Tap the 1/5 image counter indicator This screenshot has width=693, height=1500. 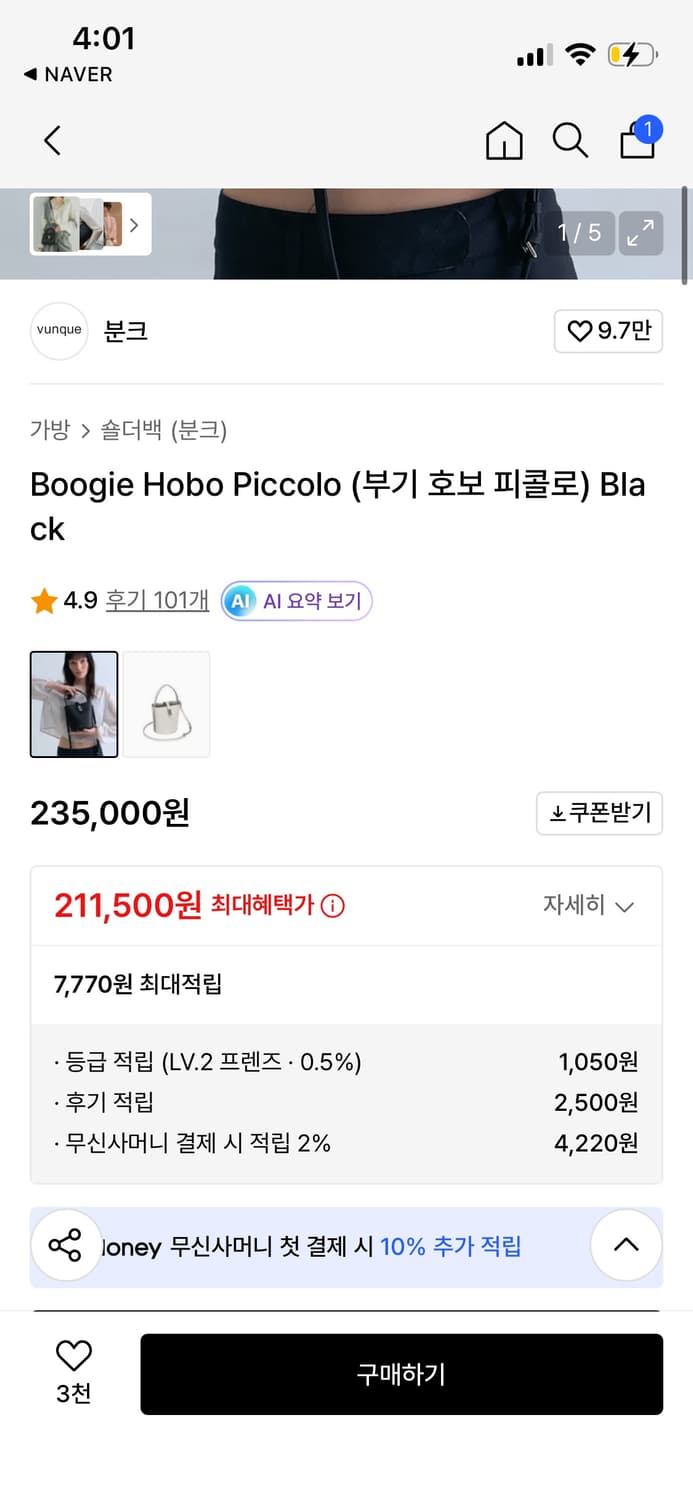tap(579, 233)
